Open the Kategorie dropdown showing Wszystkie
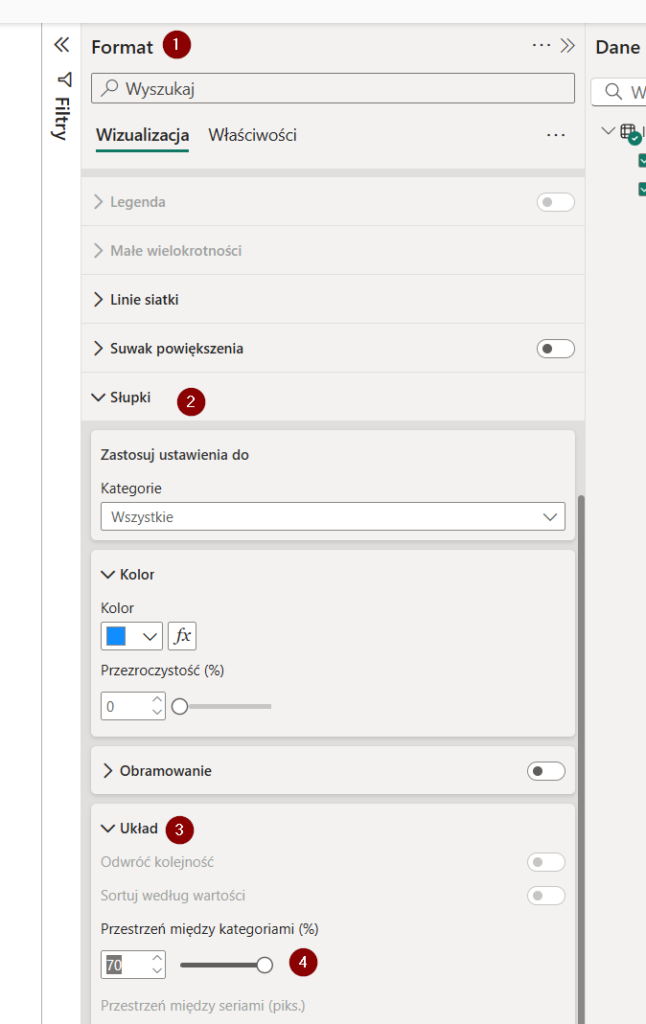 click(332, 517)
